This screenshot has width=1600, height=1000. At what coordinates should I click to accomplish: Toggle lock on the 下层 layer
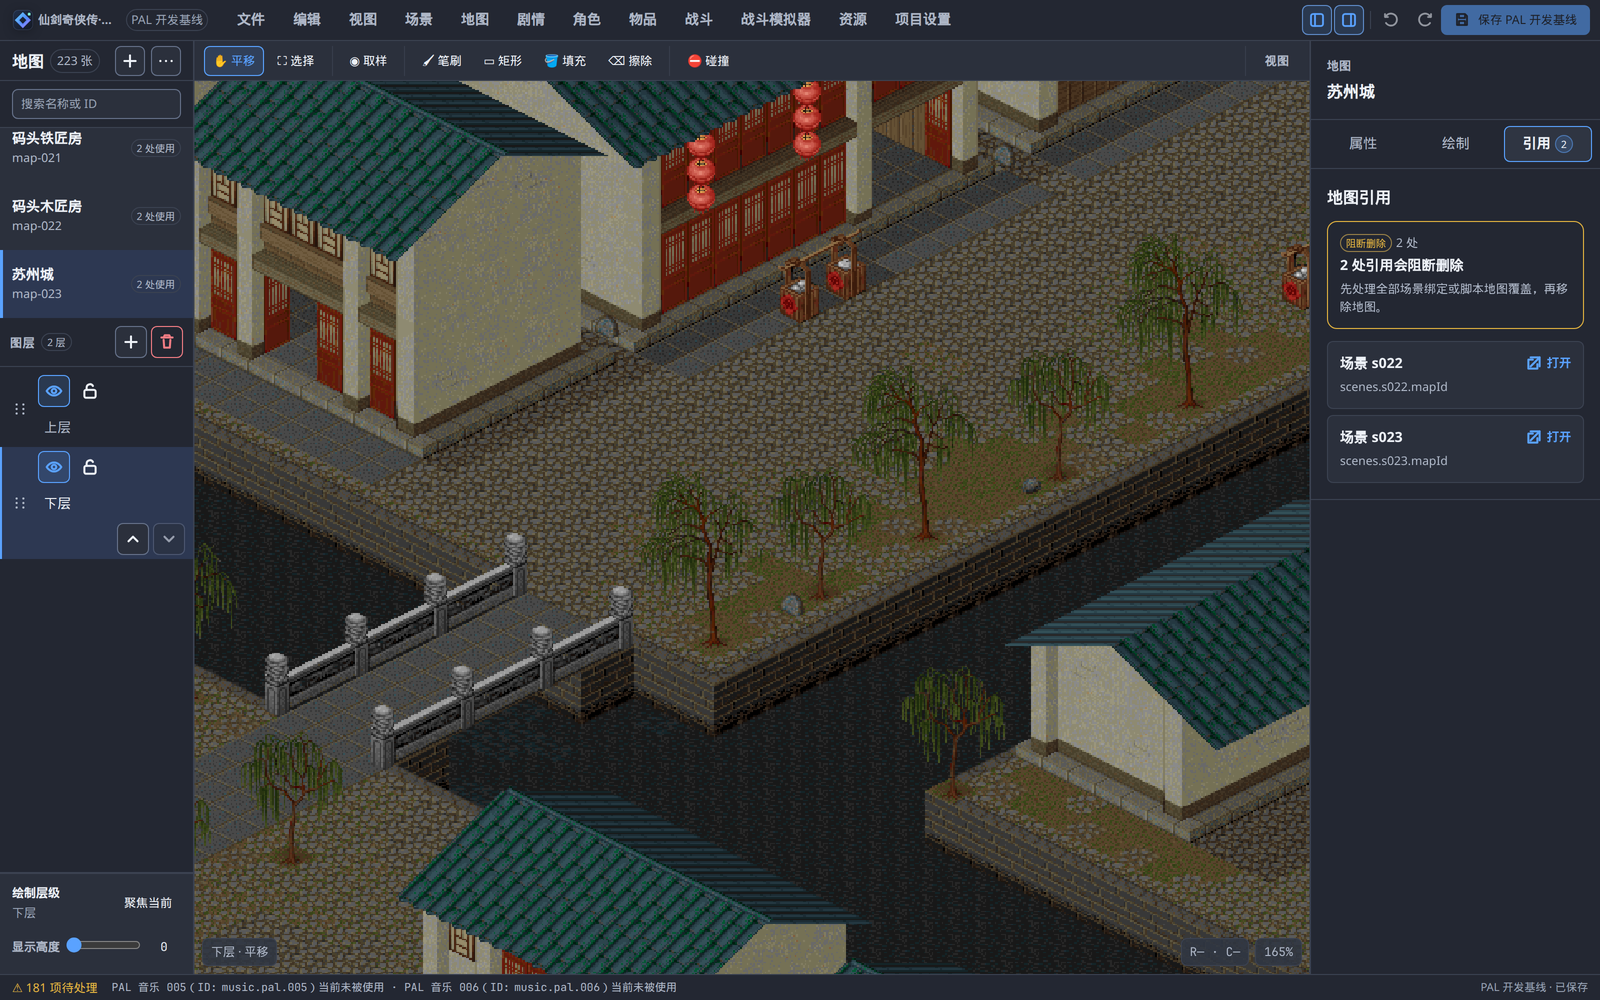tap(90, 467)
